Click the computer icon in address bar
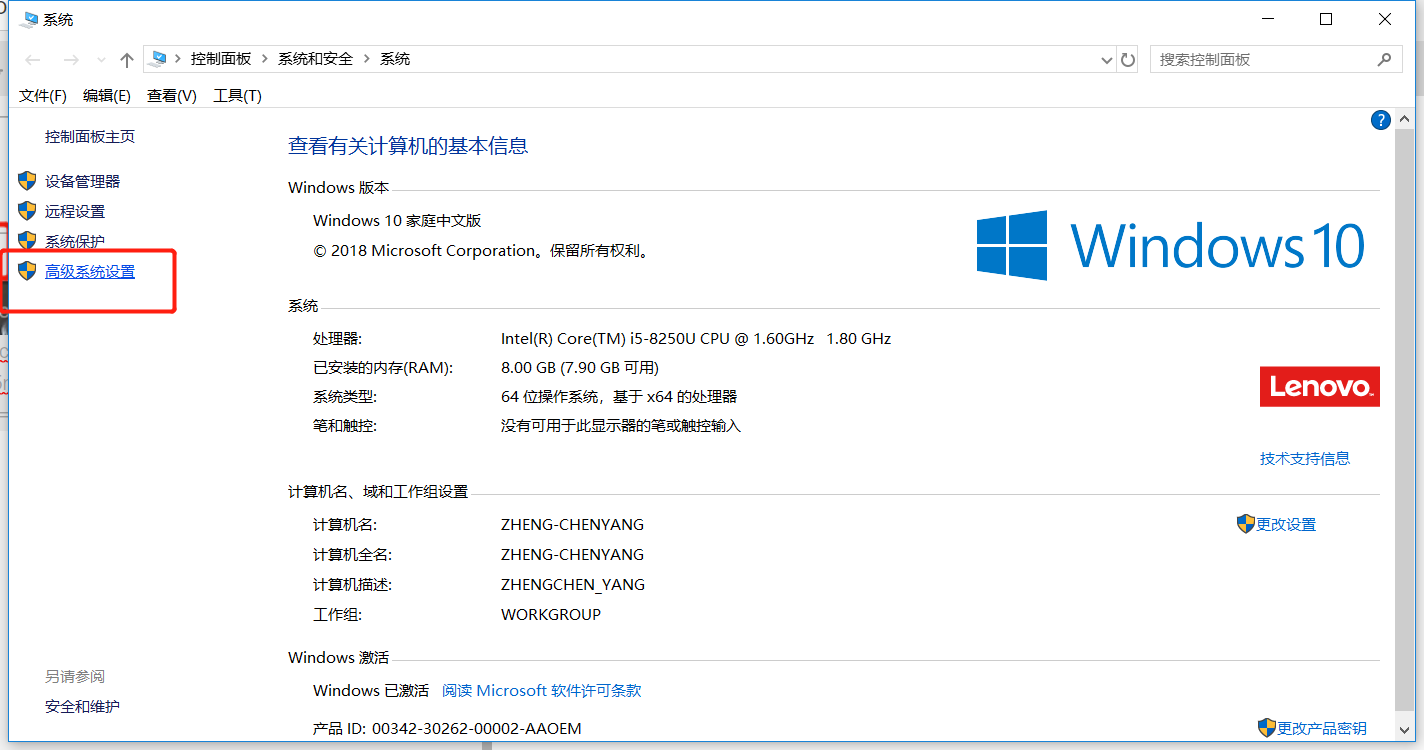The height and width of the screenshot is (750, 1424). (x=158, y=59)
